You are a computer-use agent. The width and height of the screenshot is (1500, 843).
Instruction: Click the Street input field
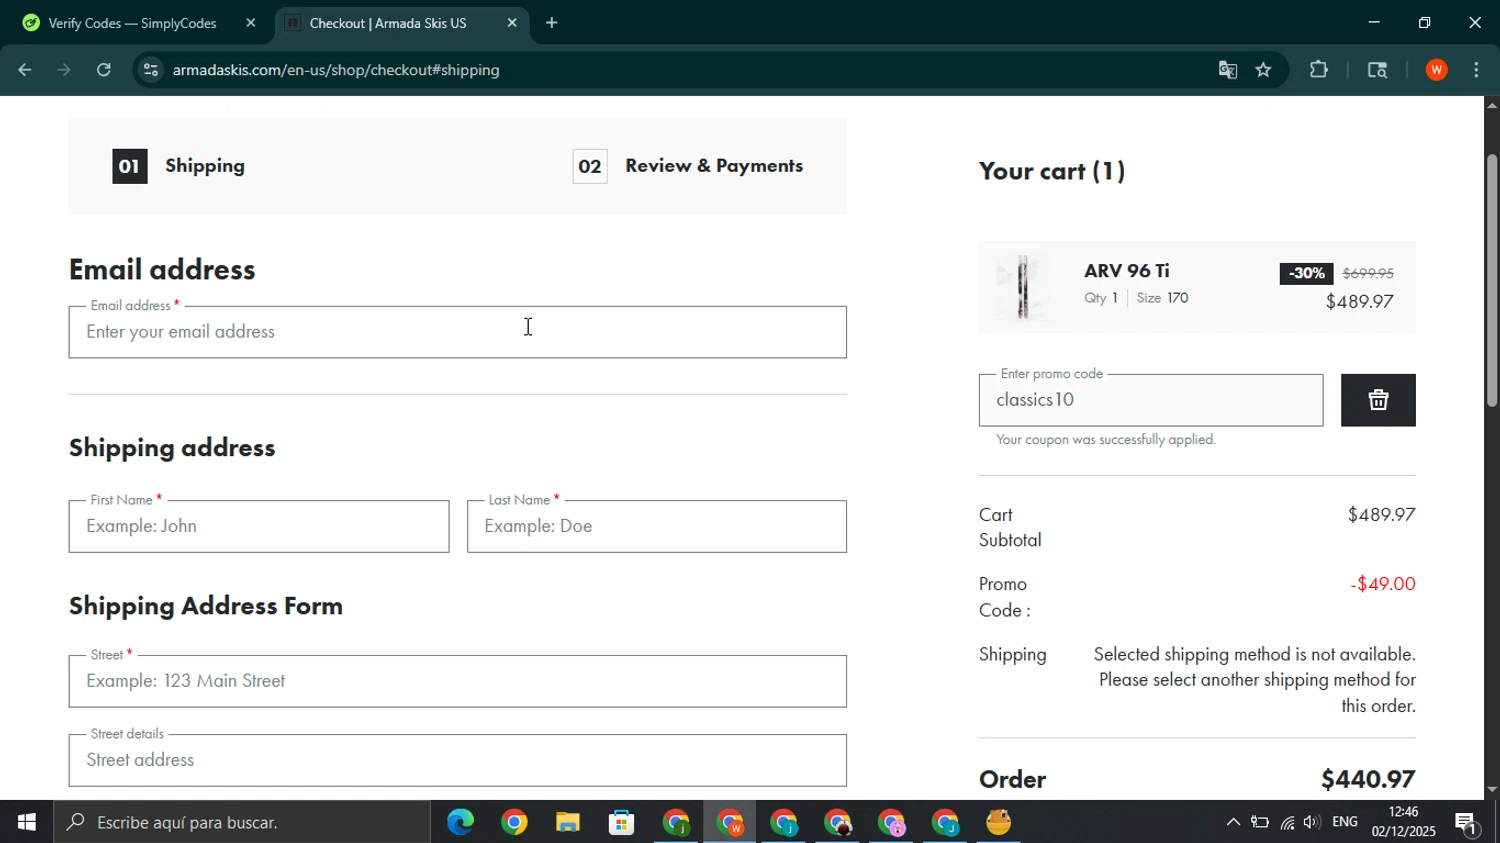click(457, 681)
